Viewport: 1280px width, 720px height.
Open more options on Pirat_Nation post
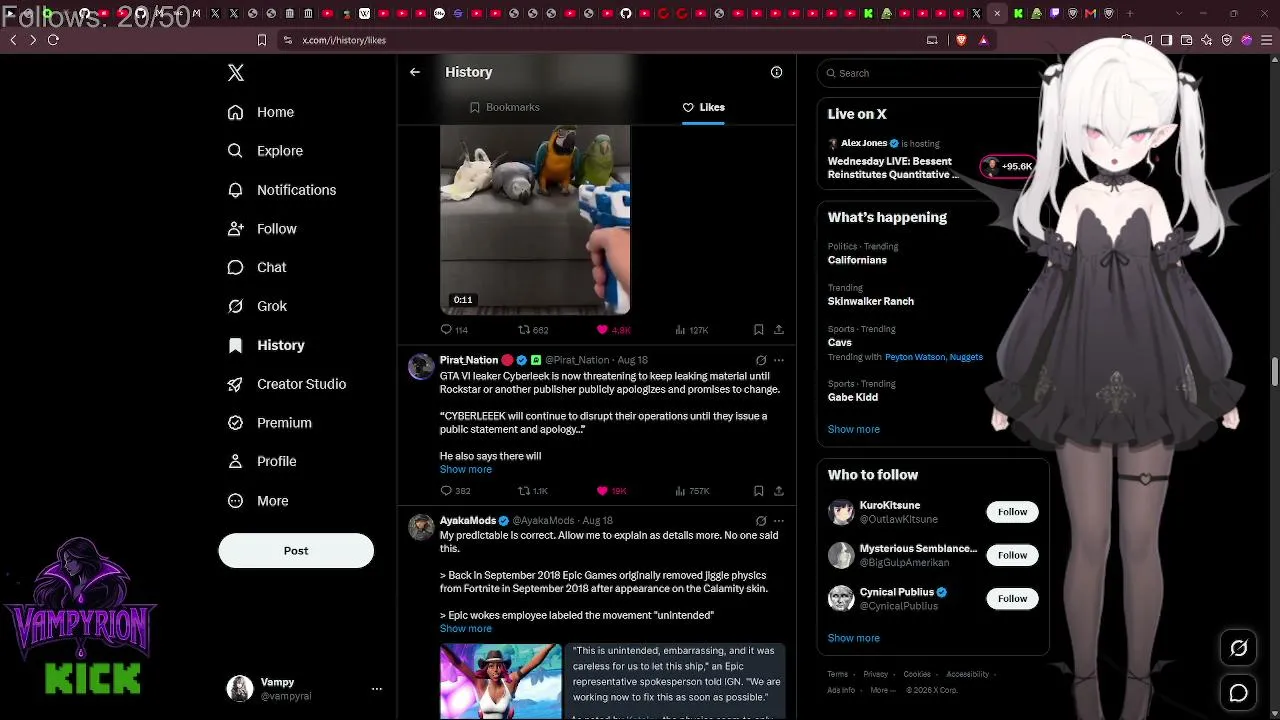779,360
